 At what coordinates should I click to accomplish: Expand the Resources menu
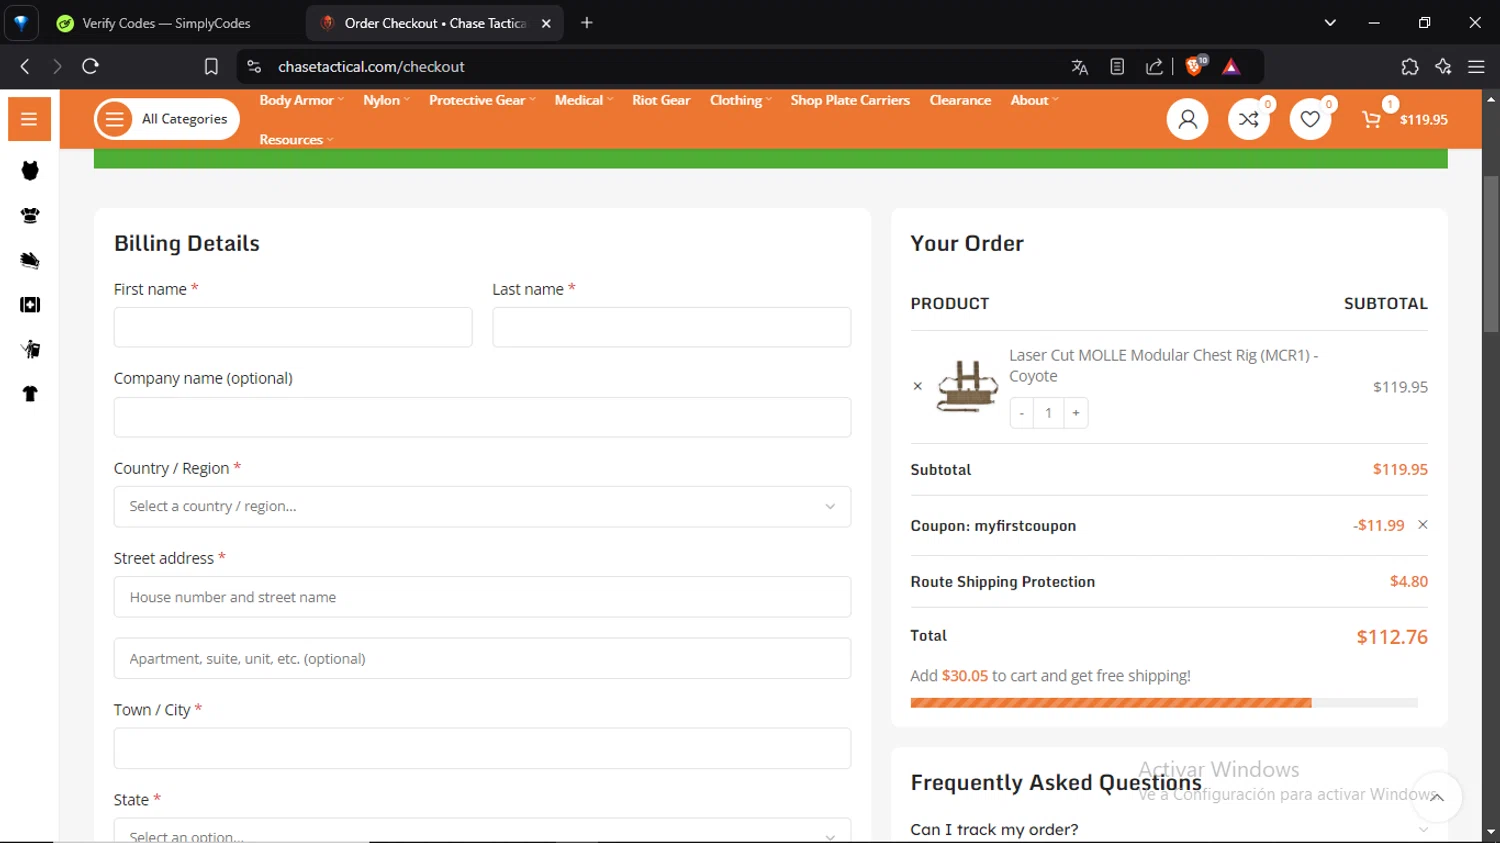click(x=296, y=140)
